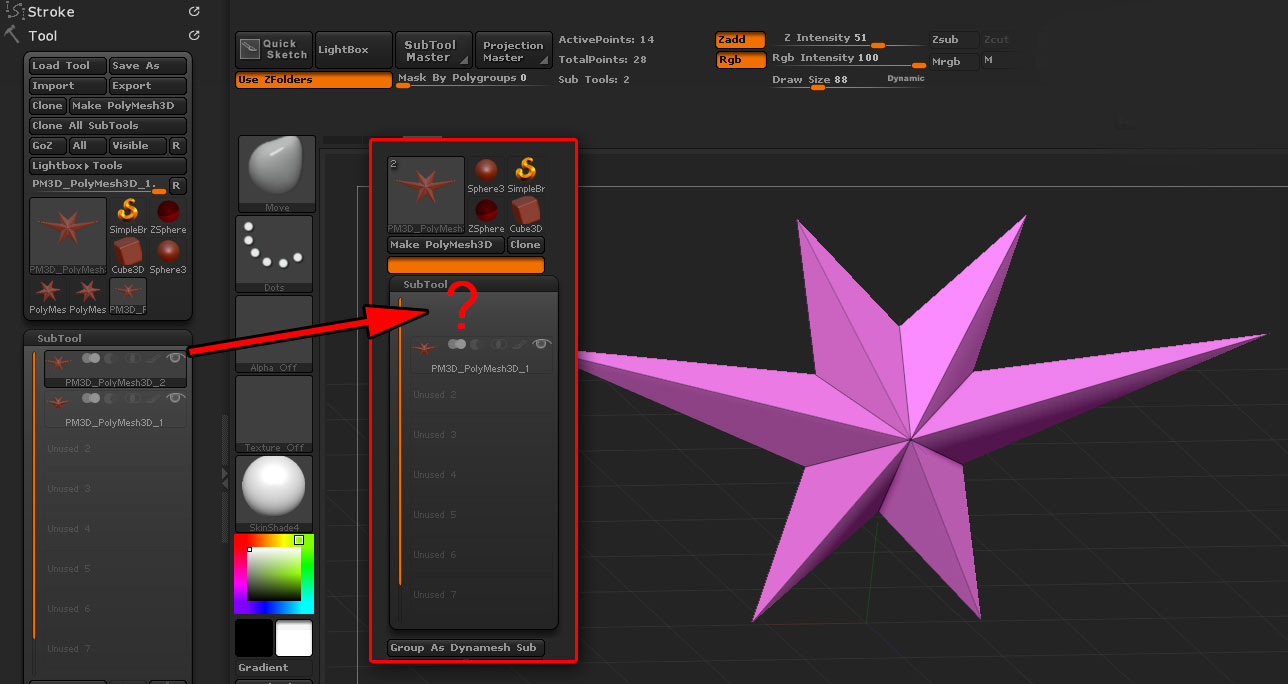Screen dimensions: 1288x684
Task: Pick the Sphere3D primitive in the left Tool palette
Action: pyautogui.click(x=168, y=256)
